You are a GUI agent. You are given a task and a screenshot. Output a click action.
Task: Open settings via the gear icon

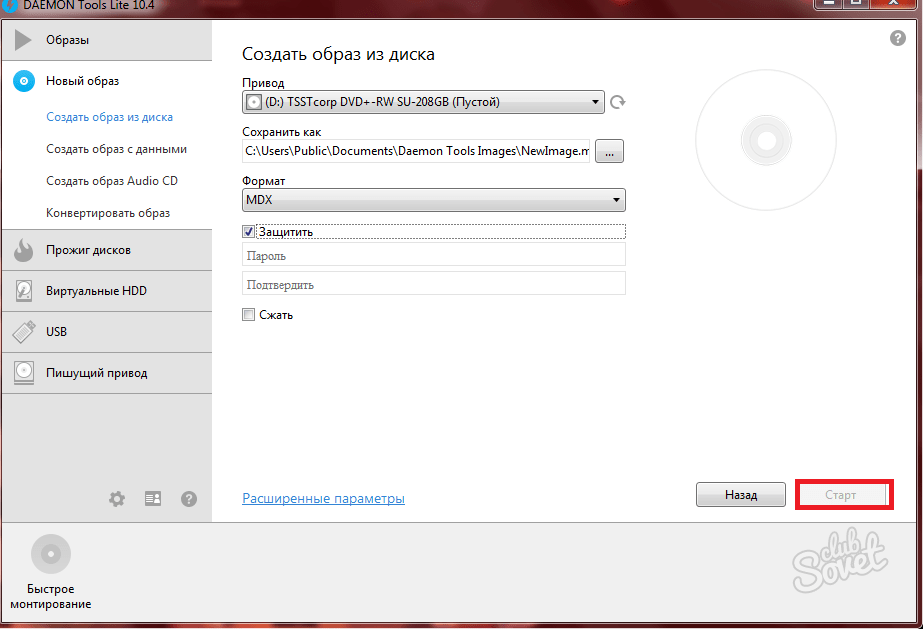click(117, 498)
